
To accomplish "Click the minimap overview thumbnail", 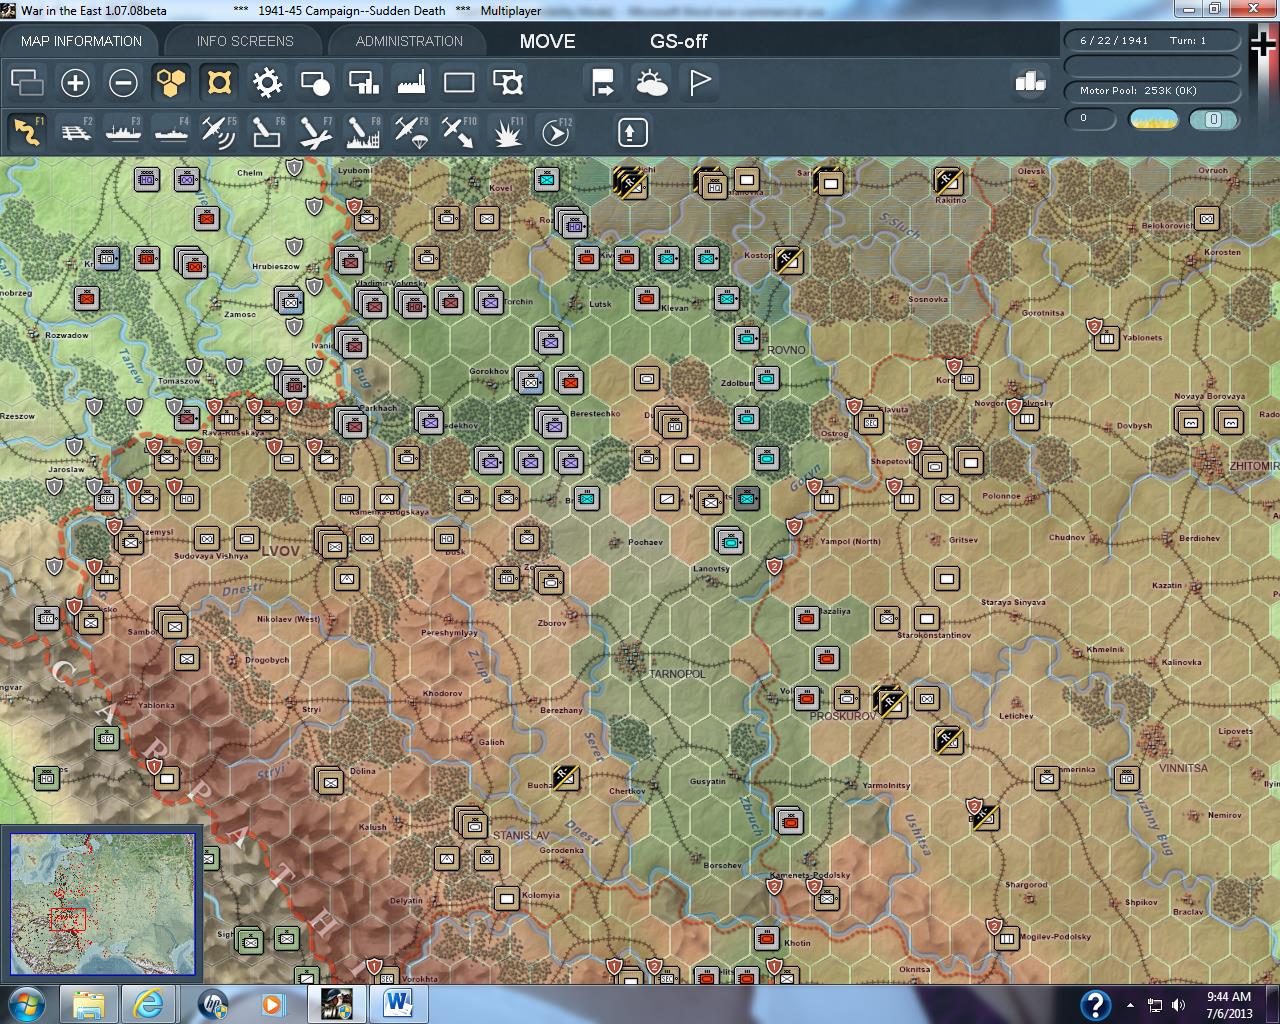I will [x=103, y=904].
